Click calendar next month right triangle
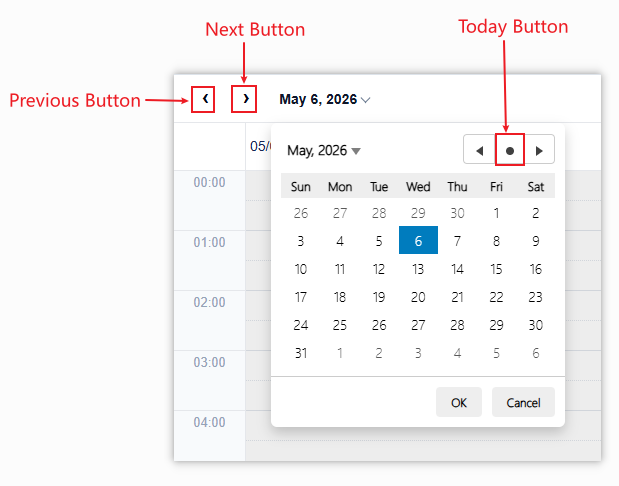The height and width of the screenshot is (486, 619). 539,150
